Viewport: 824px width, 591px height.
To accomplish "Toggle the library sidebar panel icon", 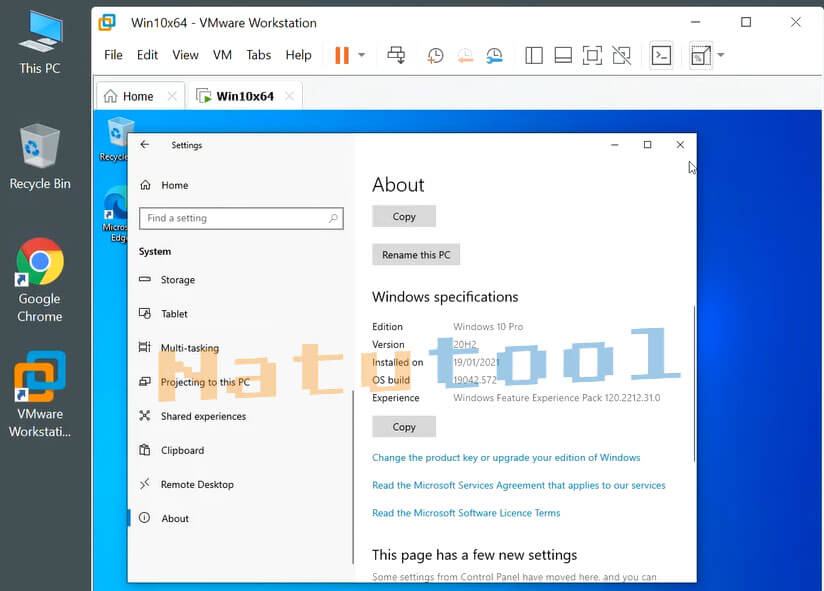I will (x=534, y=56).
